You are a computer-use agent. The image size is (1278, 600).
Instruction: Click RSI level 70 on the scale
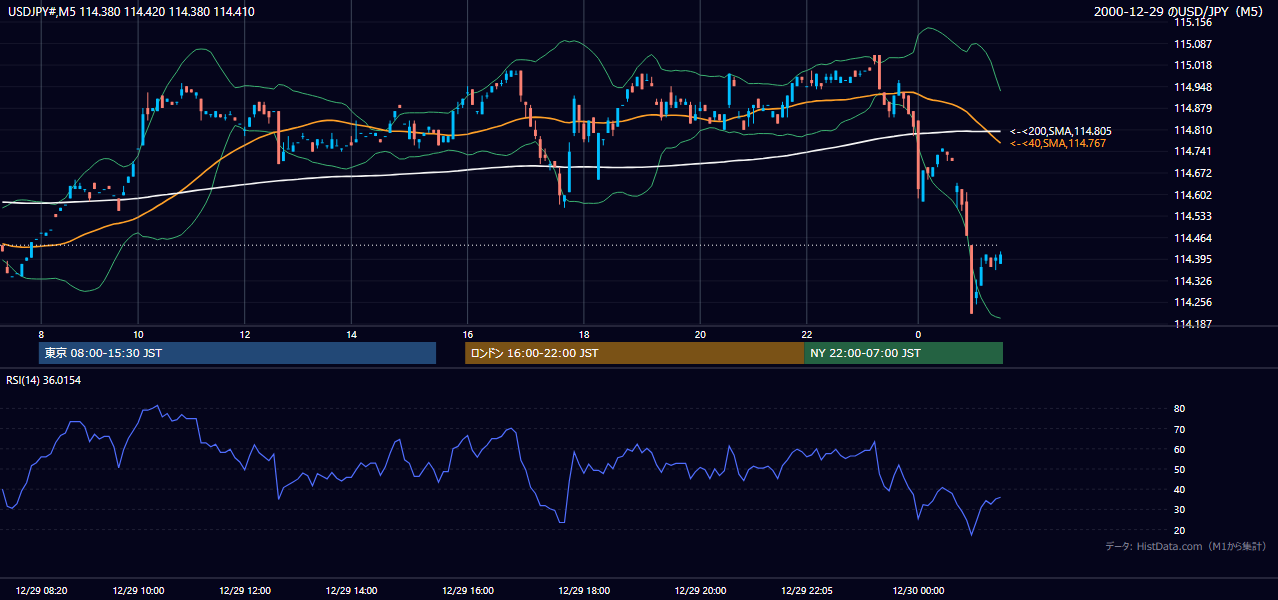[1179, 429]
